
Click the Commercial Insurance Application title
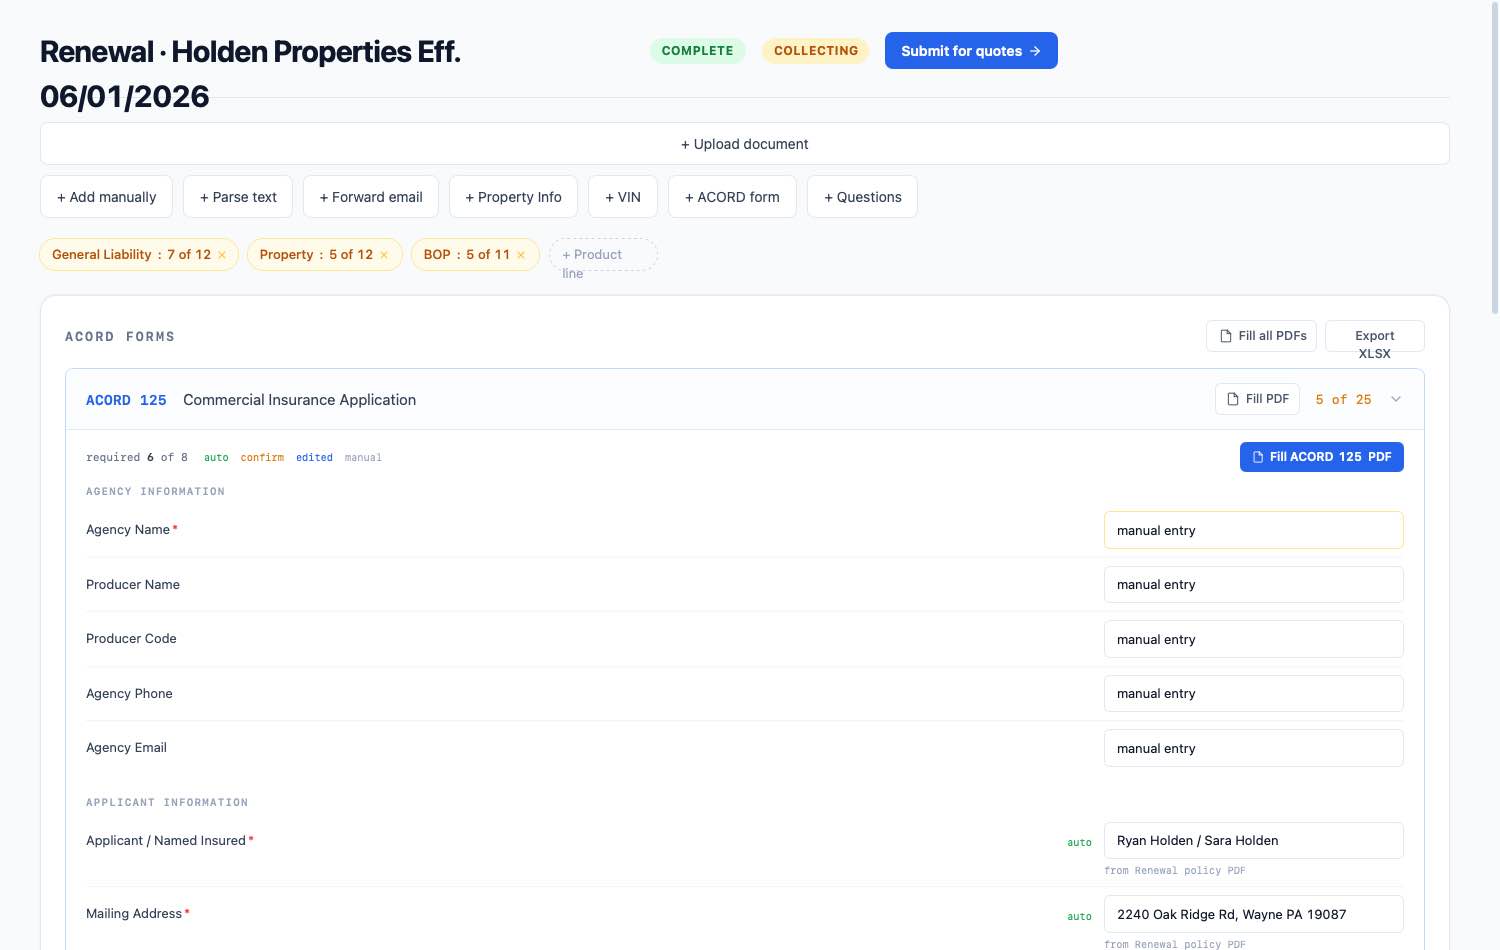pos(300,400)
